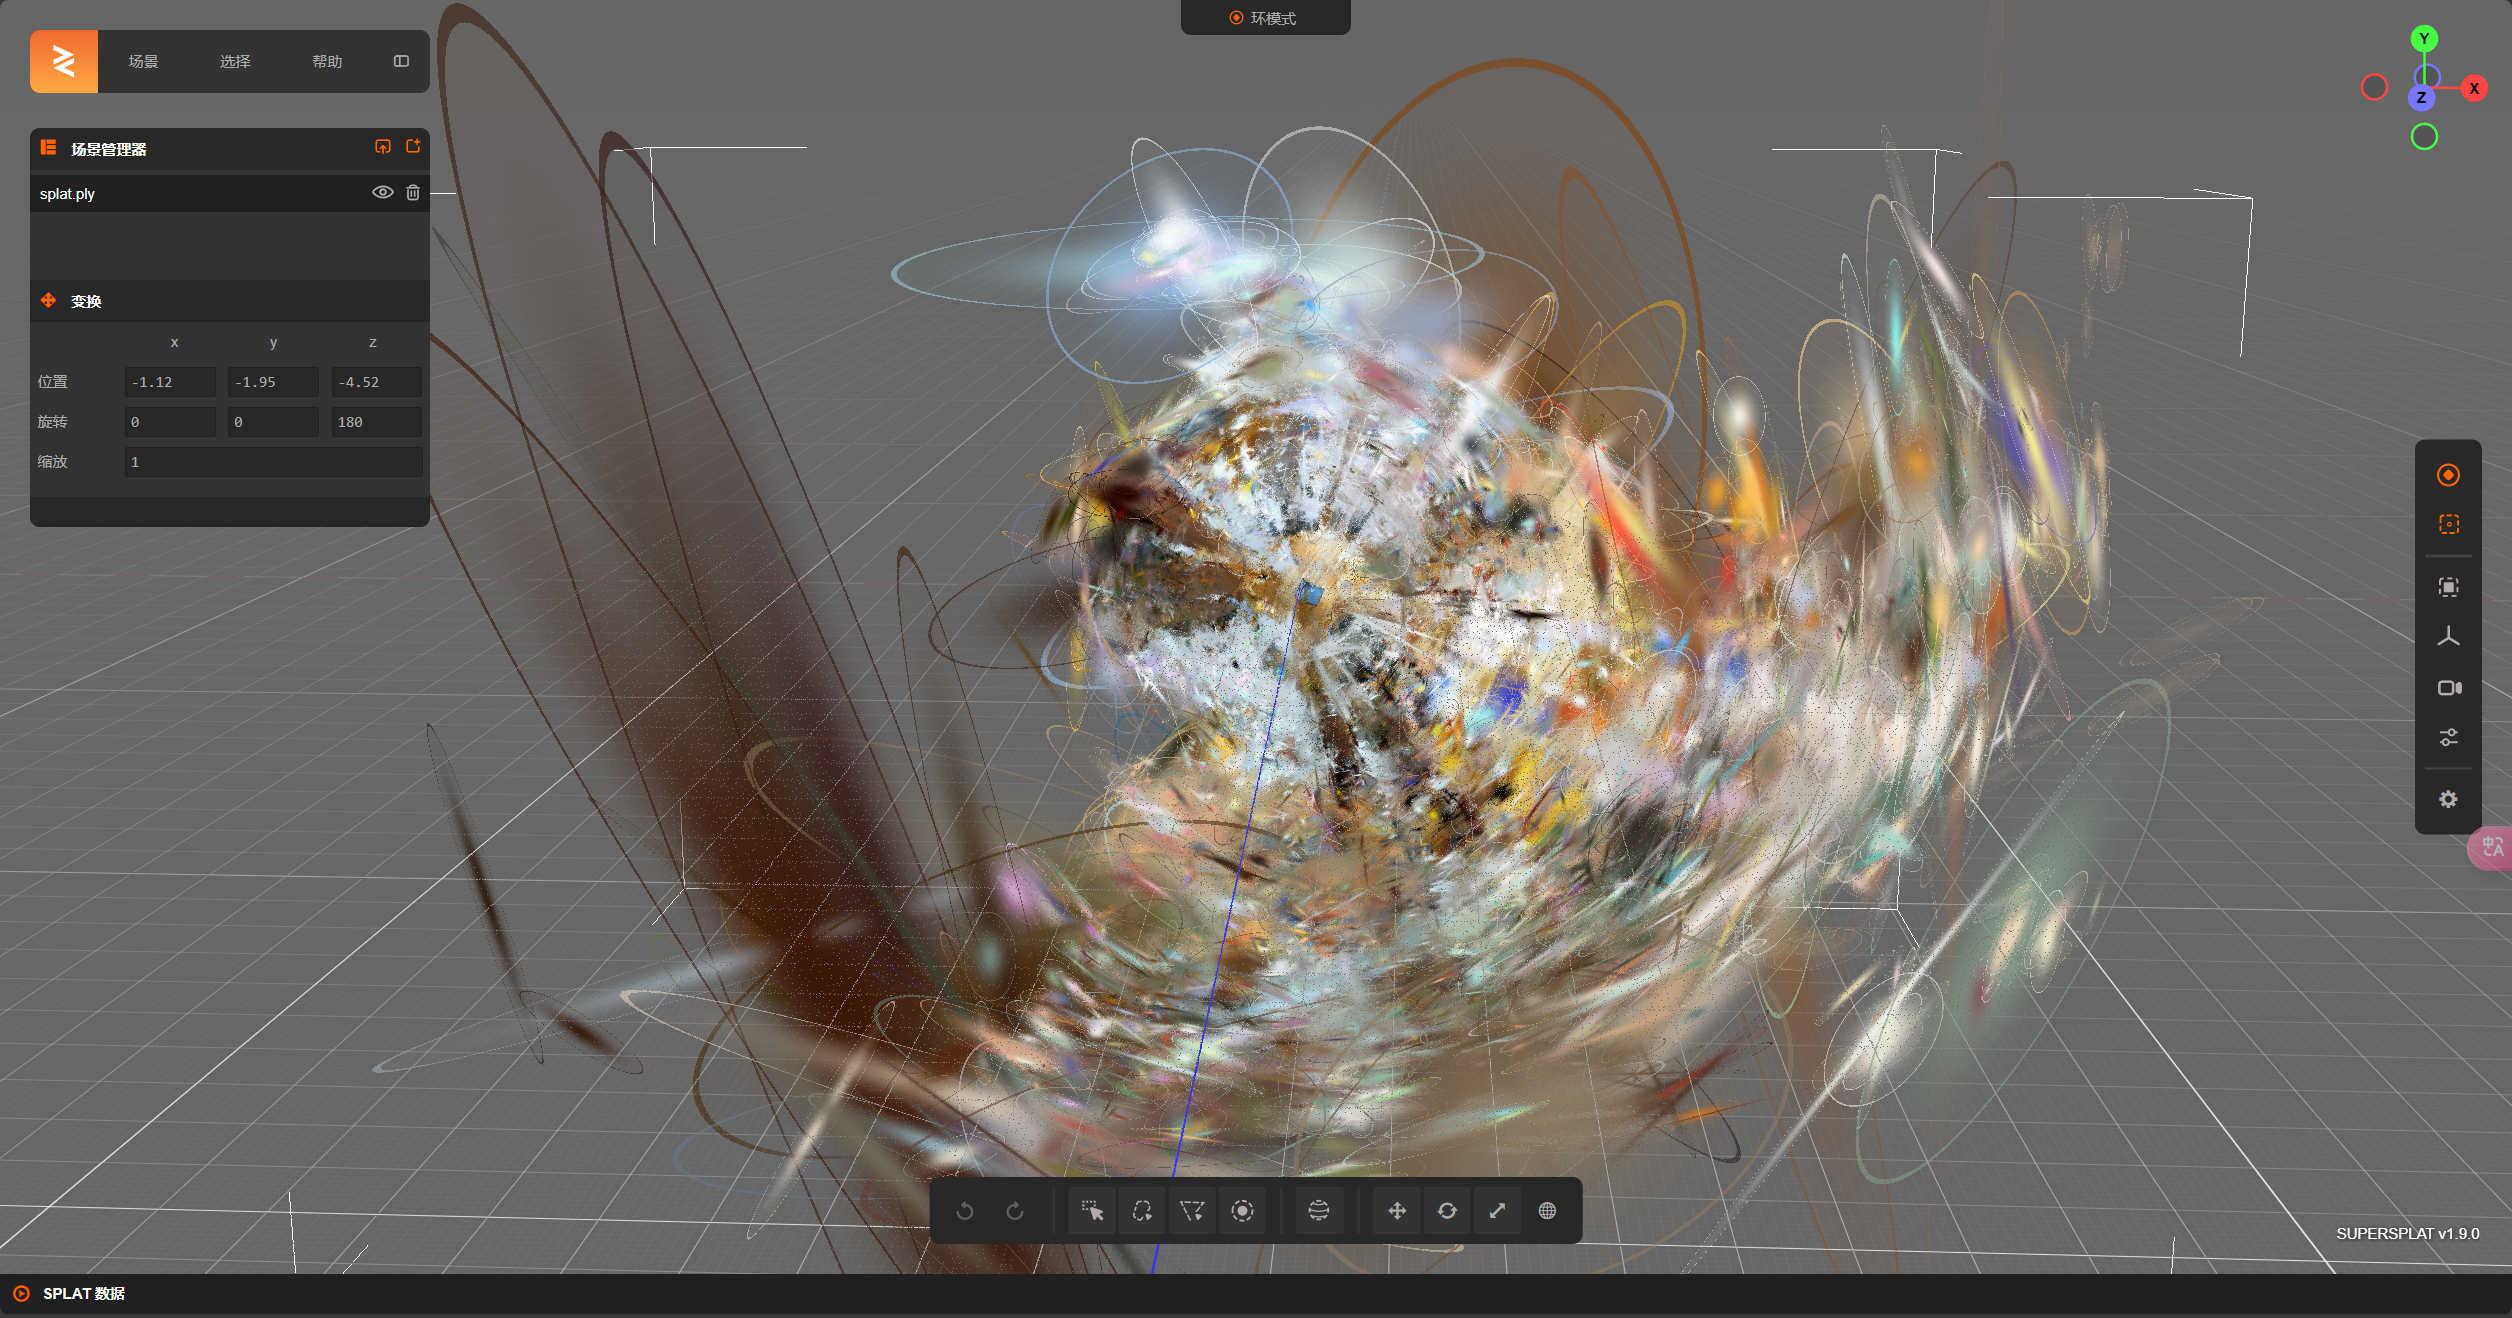This screenshot has width=2512, height=1318.
Task: Open the view options sliders panel
Action: pyautogui.click(x=2448, y=738)
